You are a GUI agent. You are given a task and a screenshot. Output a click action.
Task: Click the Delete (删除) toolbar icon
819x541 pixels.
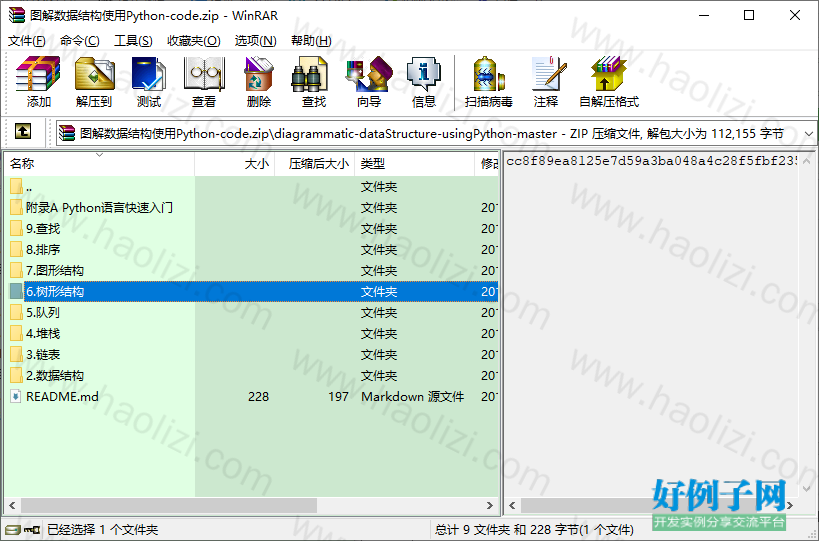[259, 74]
